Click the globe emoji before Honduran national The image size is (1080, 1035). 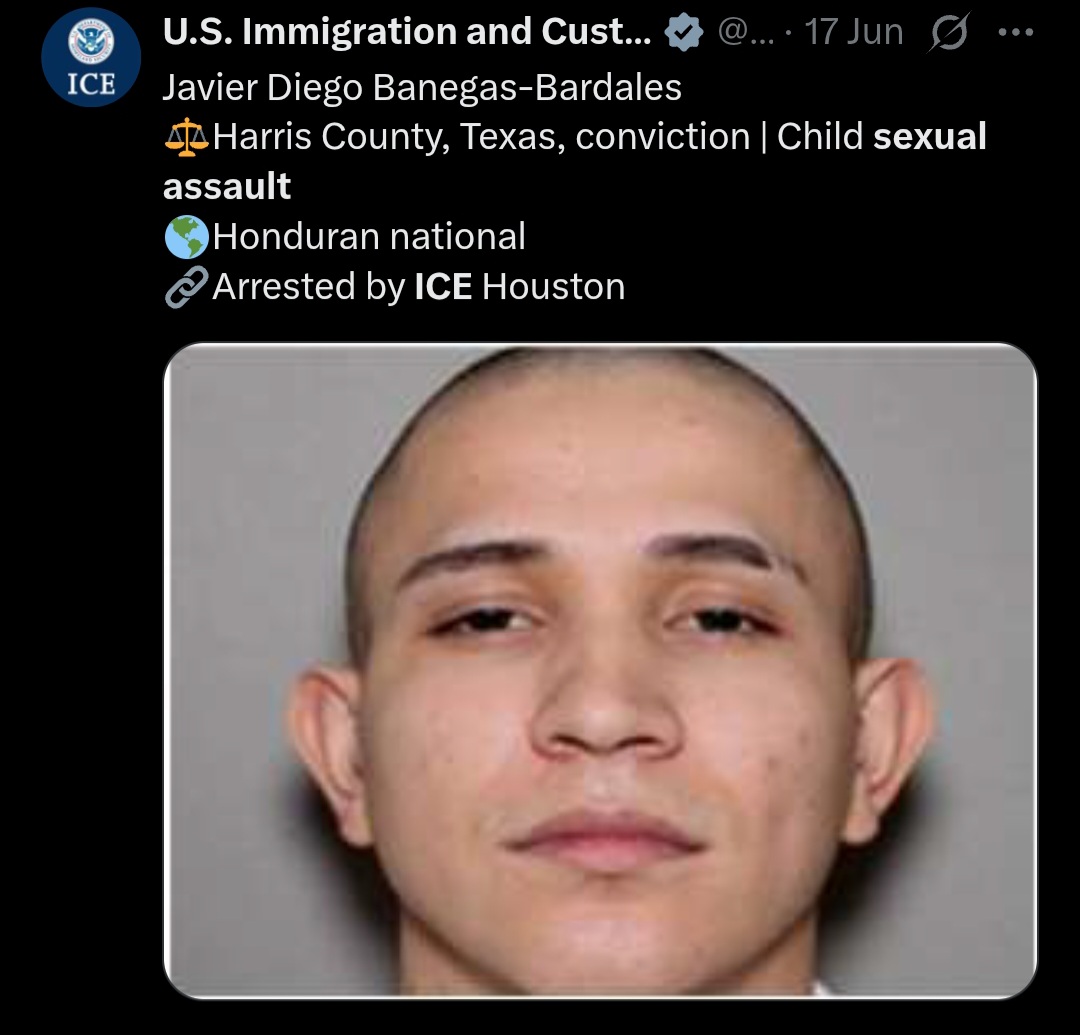(x=186, y=237)
